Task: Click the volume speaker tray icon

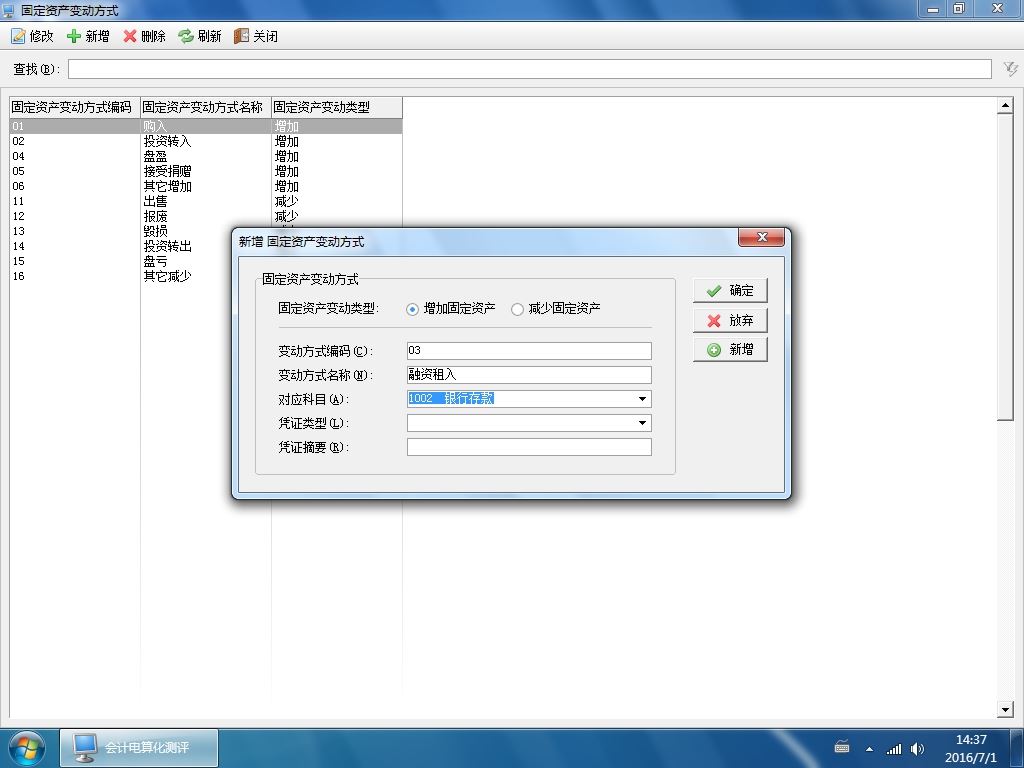Action: [918, 749]
